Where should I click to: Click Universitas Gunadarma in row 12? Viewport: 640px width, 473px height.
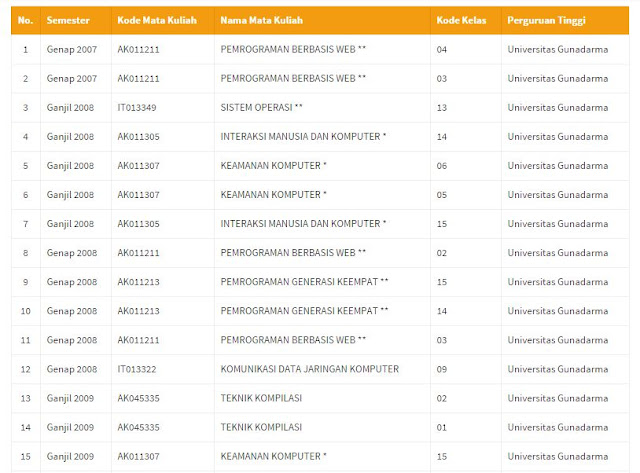coord(558,369)
